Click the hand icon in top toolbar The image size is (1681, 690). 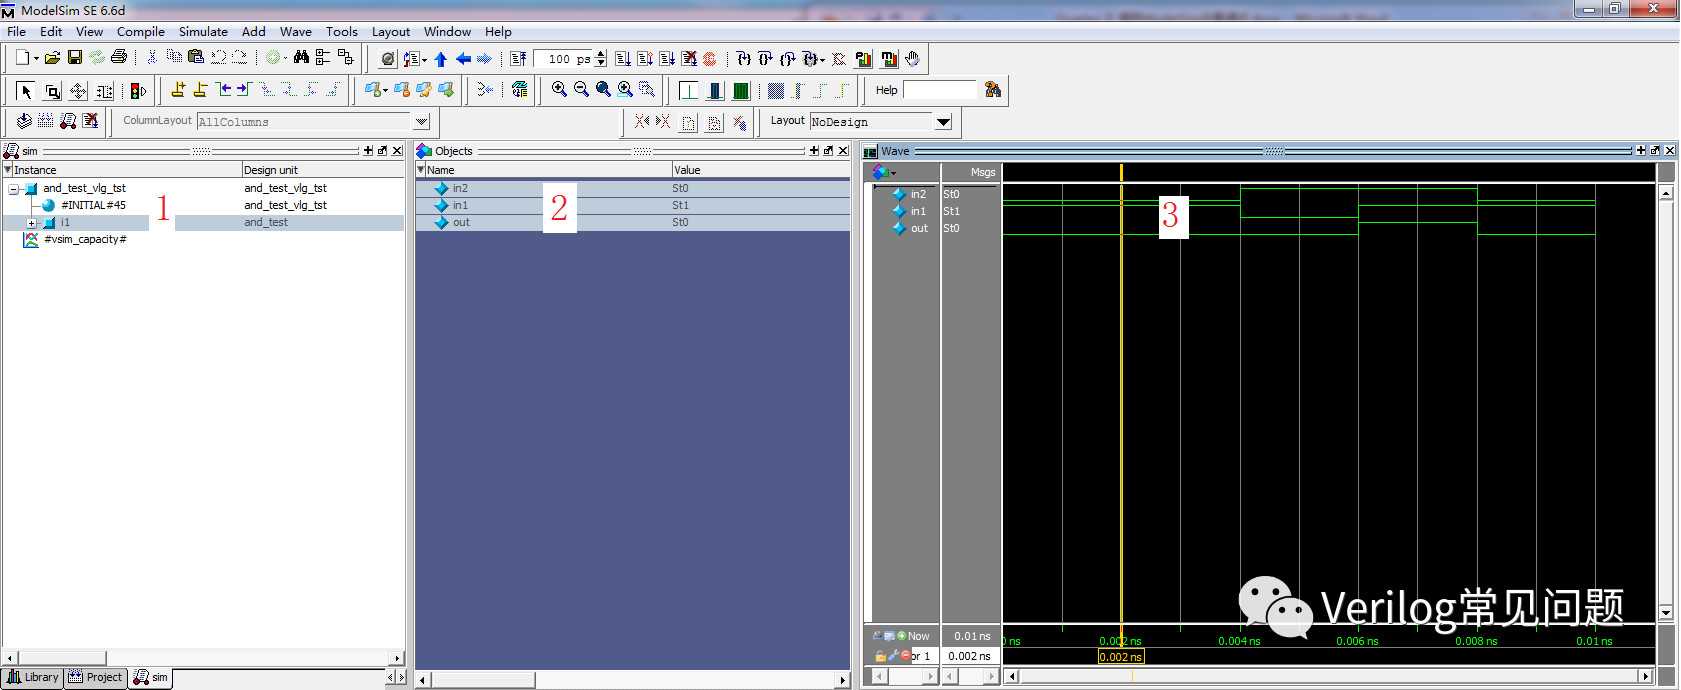913,59
